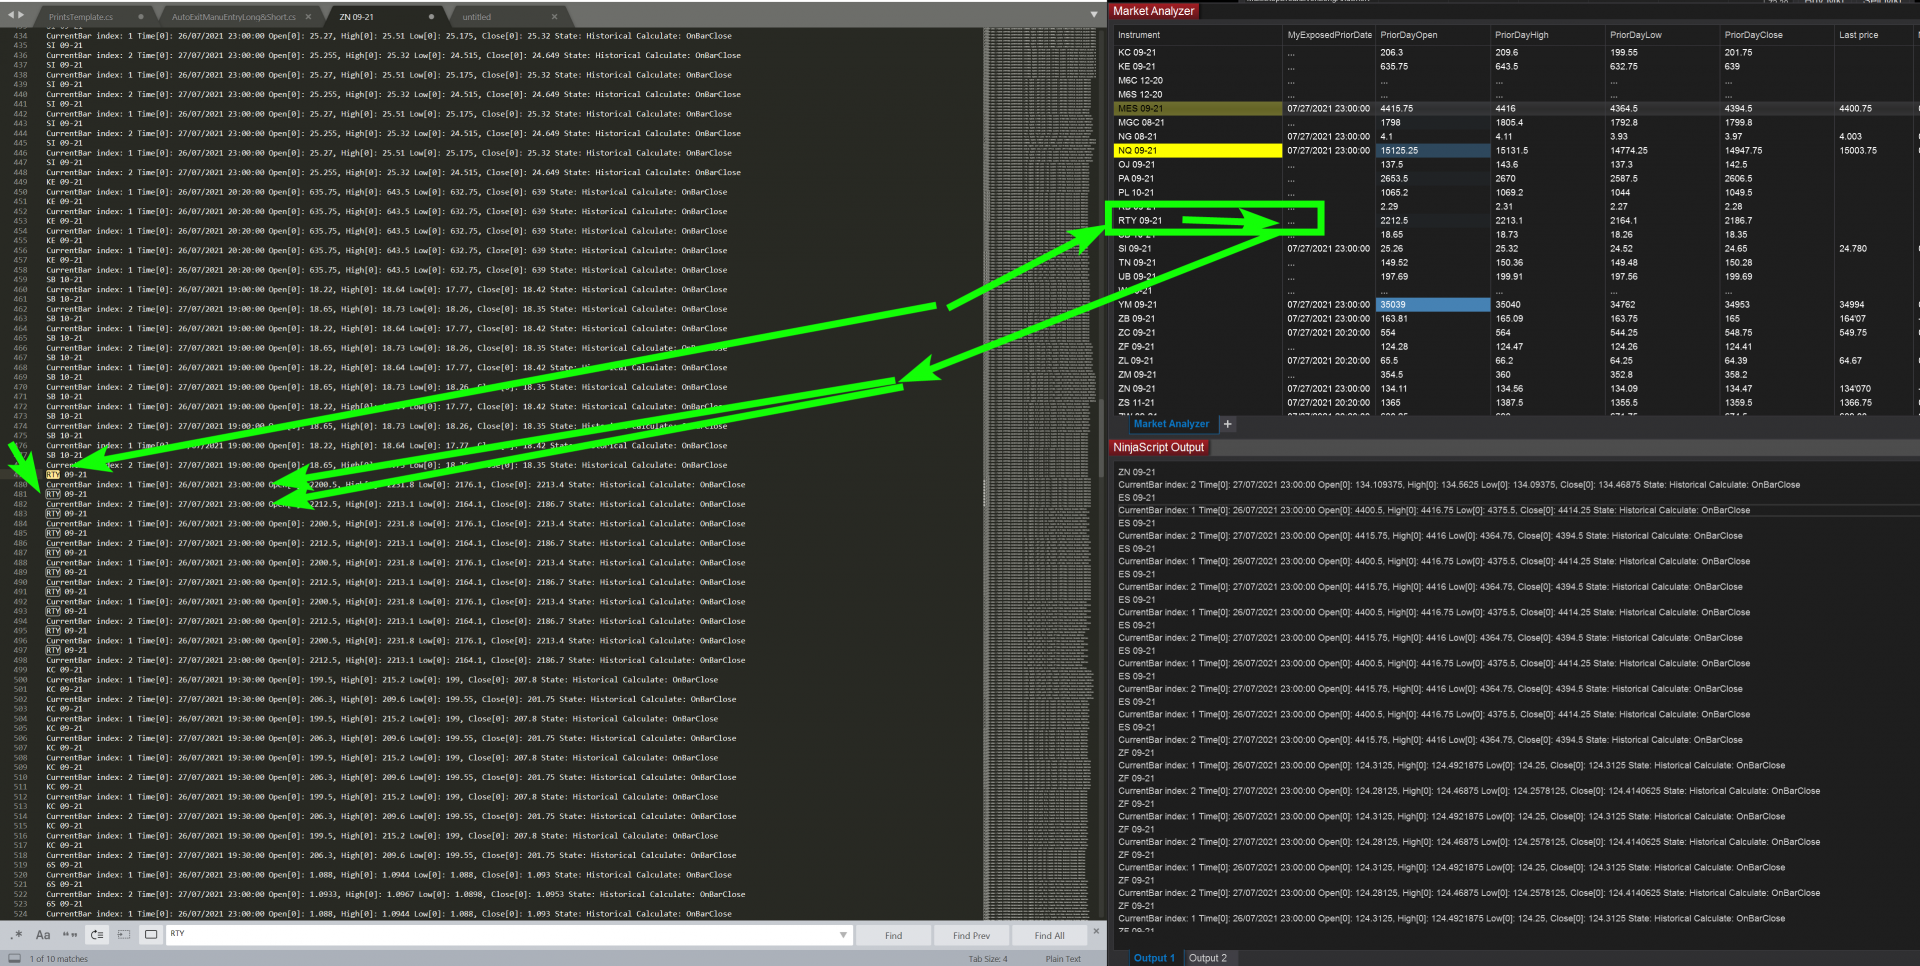
Task: Click YM PriorDayOpen cell 35039
Action: tap(1434, 304)
